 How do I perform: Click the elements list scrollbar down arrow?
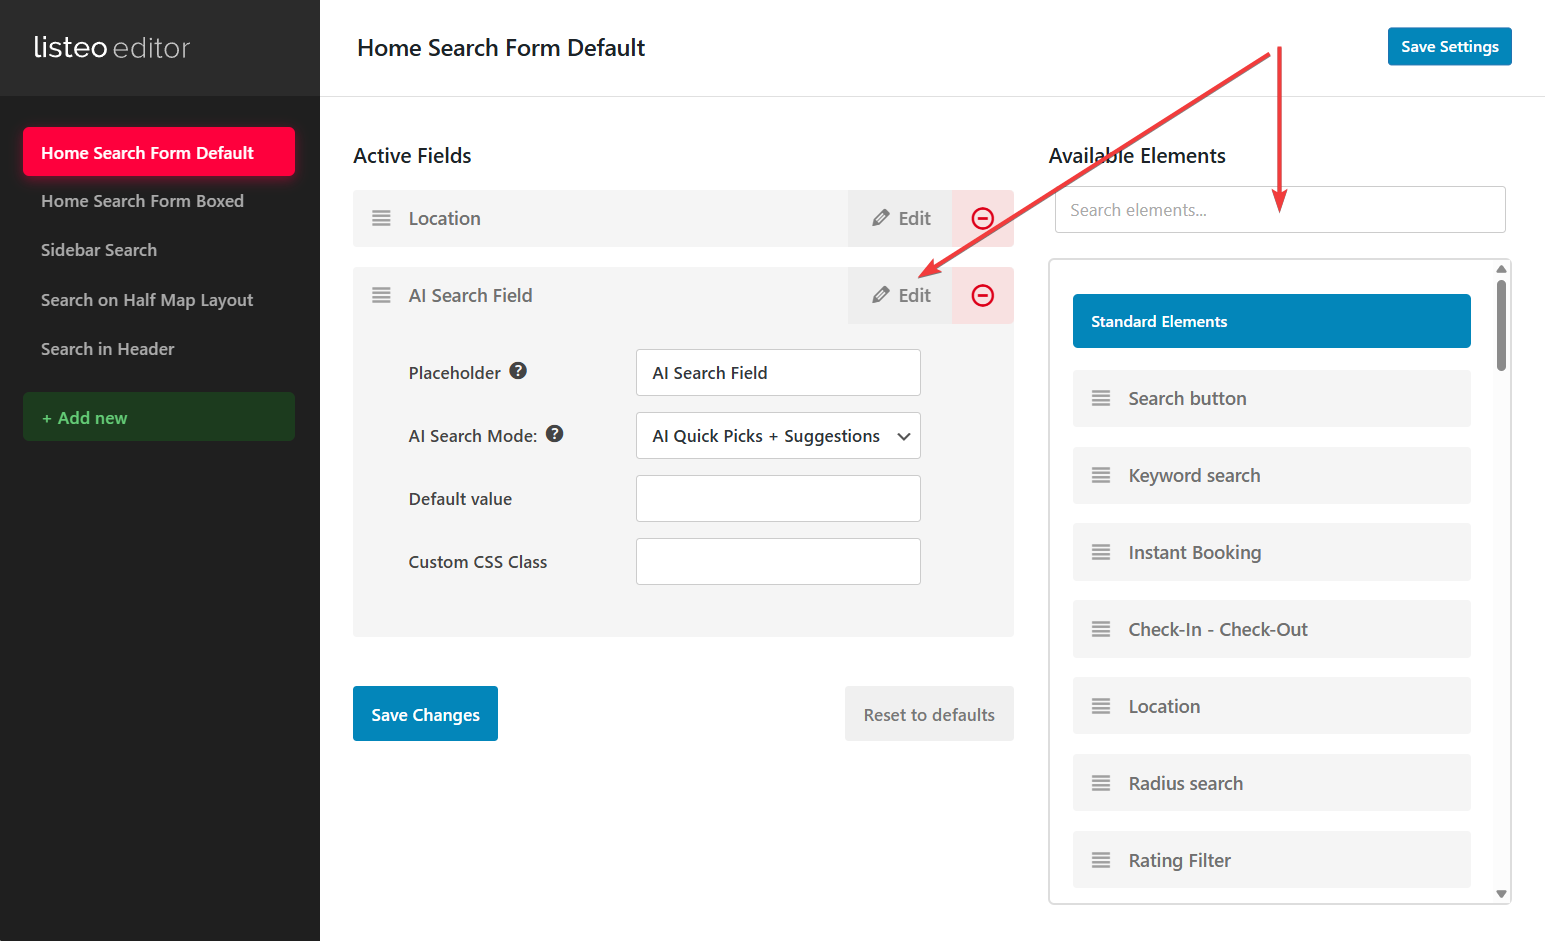[1501, 894]
